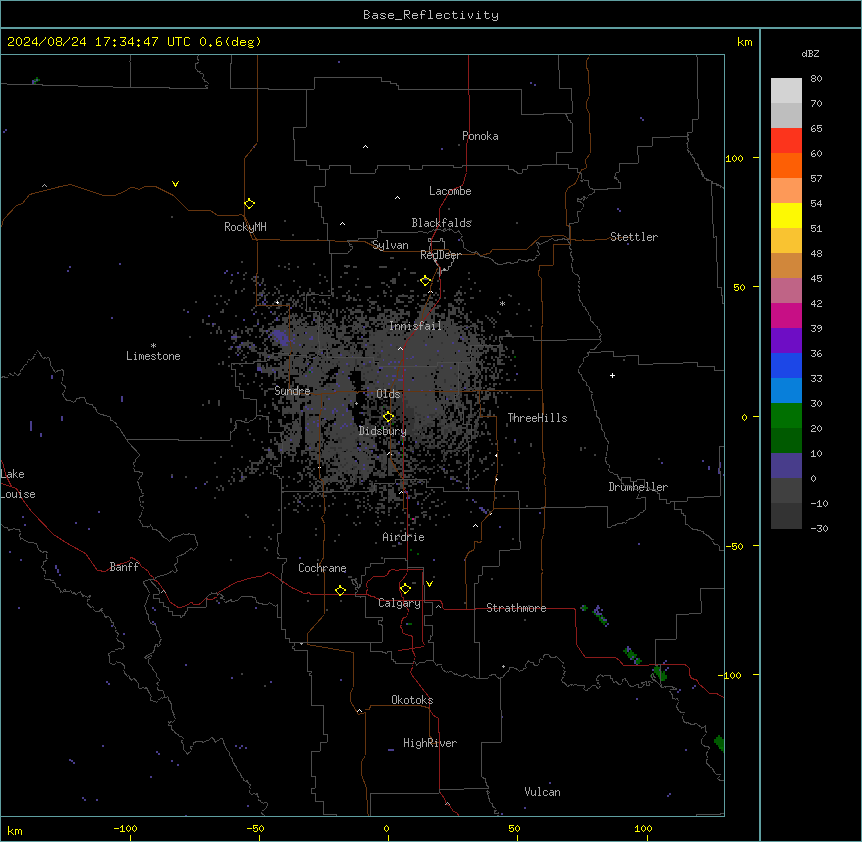Select the magenta 42-39 dBZ legend swatch

point(786,315)
